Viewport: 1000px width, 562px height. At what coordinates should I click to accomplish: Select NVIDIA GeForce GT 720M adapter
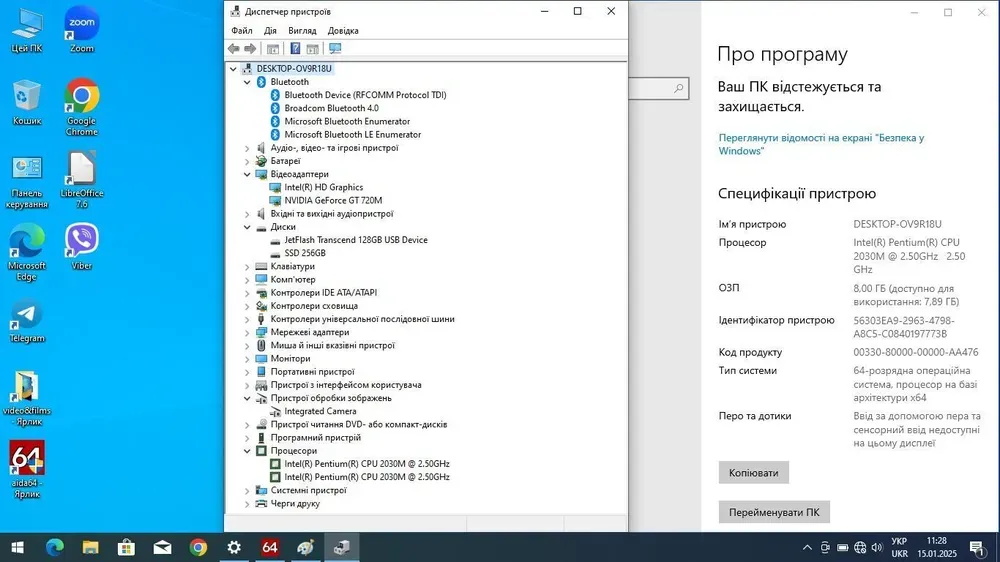[x=333, y=200]
